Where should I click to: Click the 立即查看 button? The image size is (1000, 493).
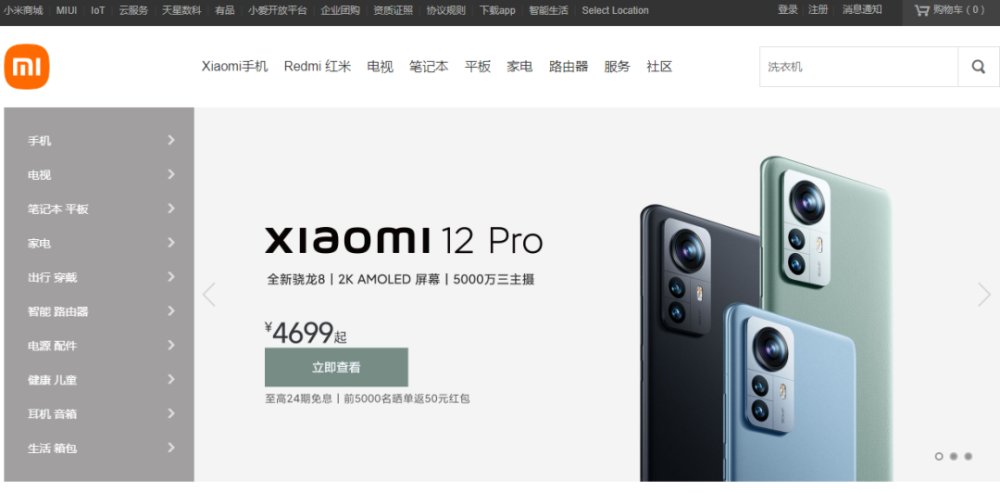[x=336, y=367]
